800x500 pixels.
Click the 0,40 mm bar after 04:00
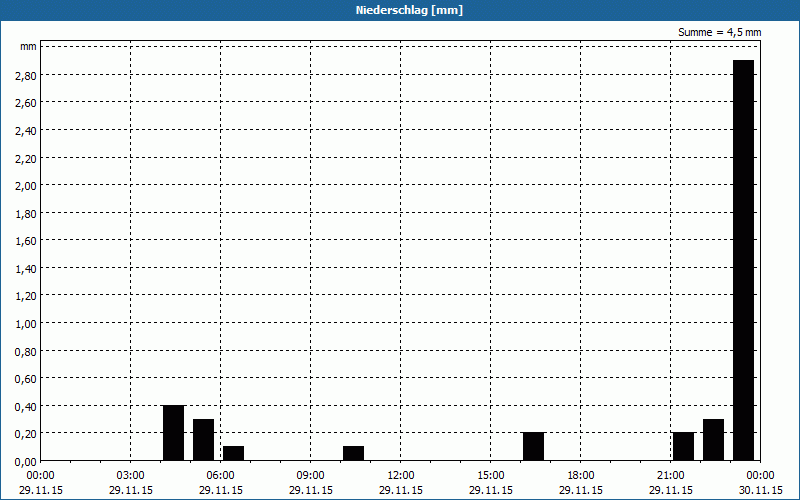coord(173,433)
